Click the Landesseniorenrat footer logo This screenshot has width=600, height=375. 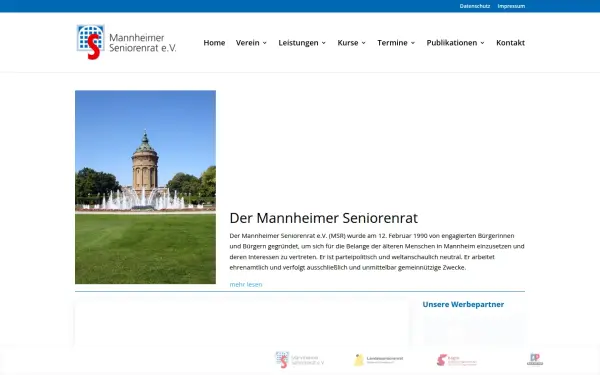[378, 360]
